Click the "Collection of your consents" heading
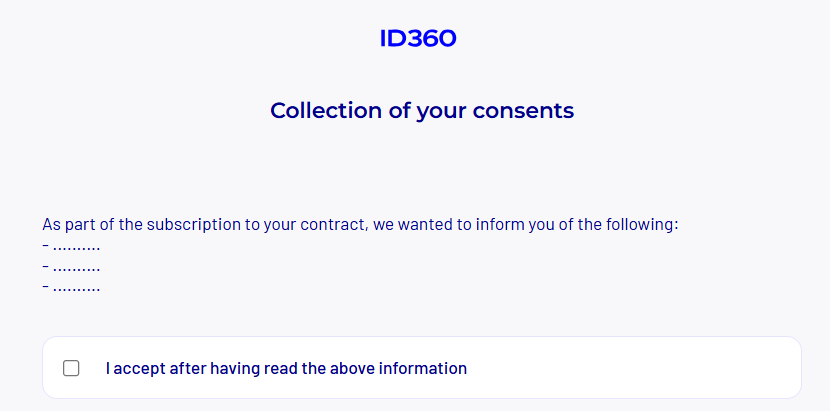Image resolution: width=830 pixels, height=411 pixels. [x=422, y=110]
